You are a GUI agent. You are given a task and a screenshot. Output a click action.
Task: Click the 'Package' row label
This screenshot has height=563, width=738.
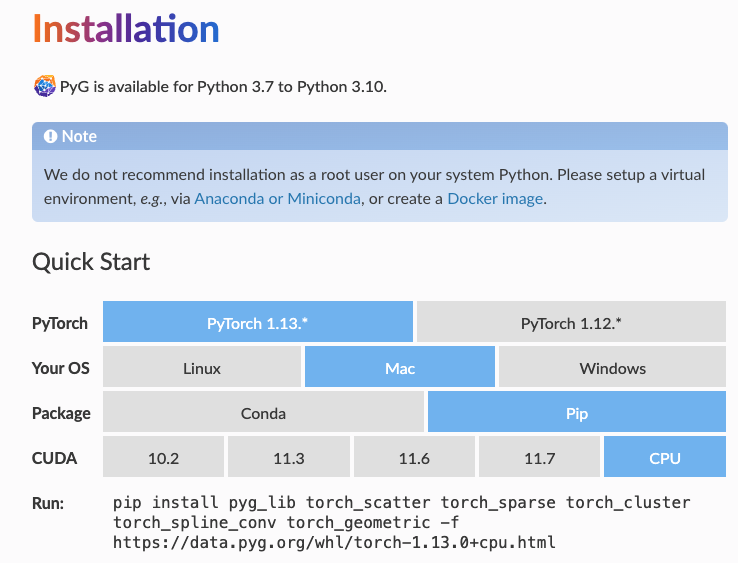(61, 413)
